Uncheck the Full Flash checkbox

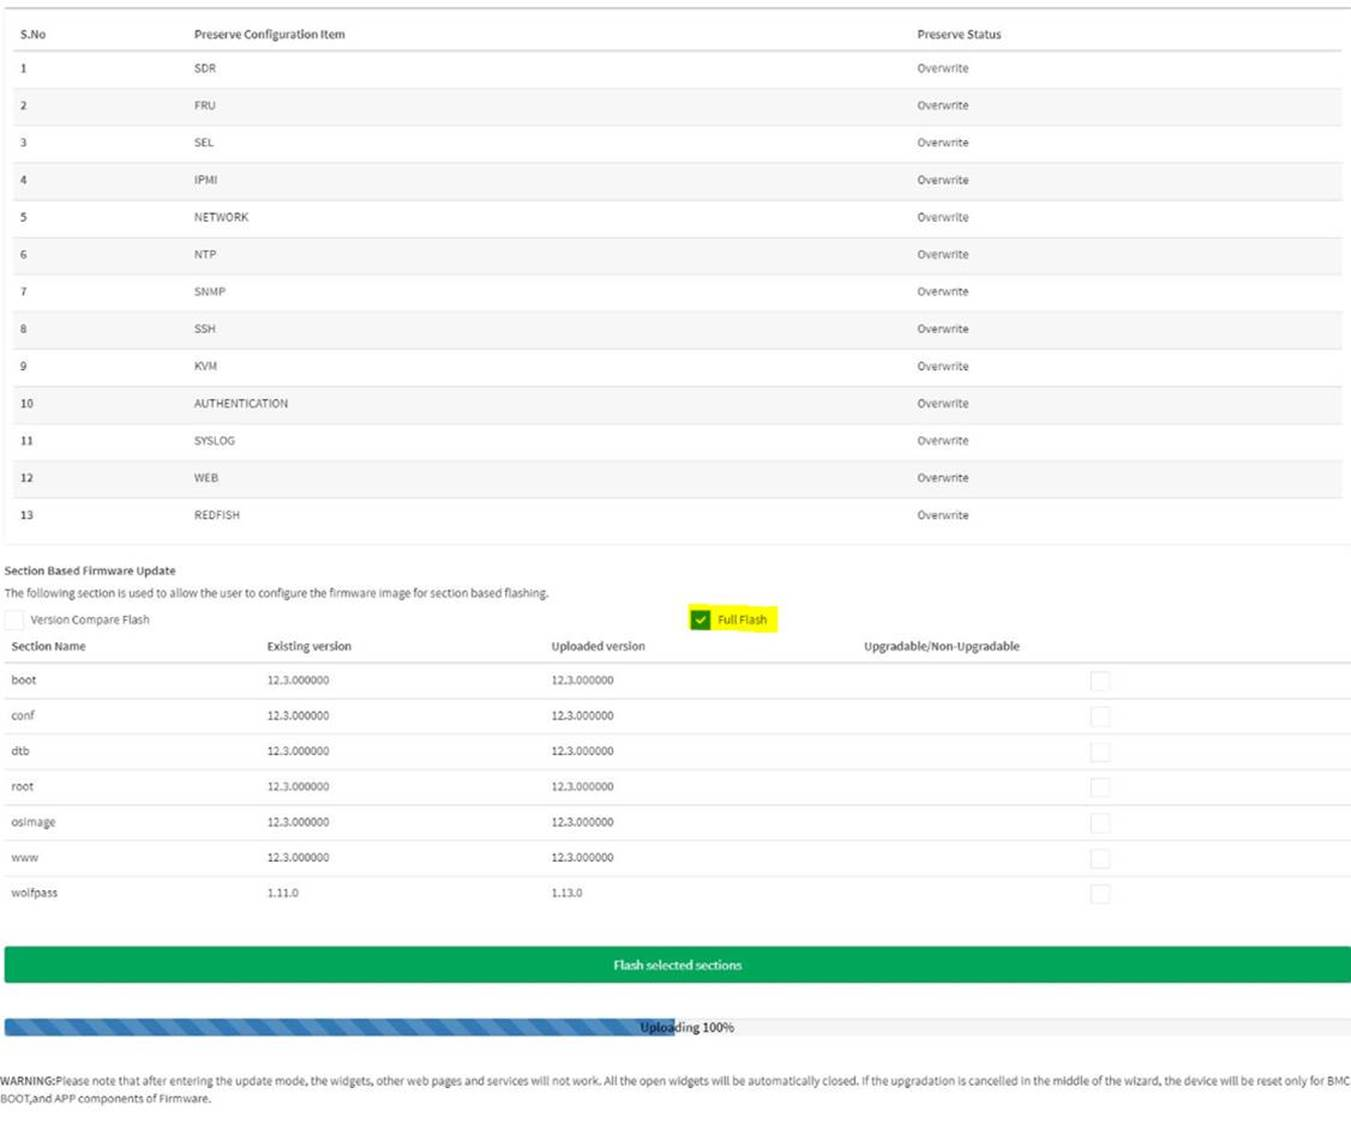[700, 620]
